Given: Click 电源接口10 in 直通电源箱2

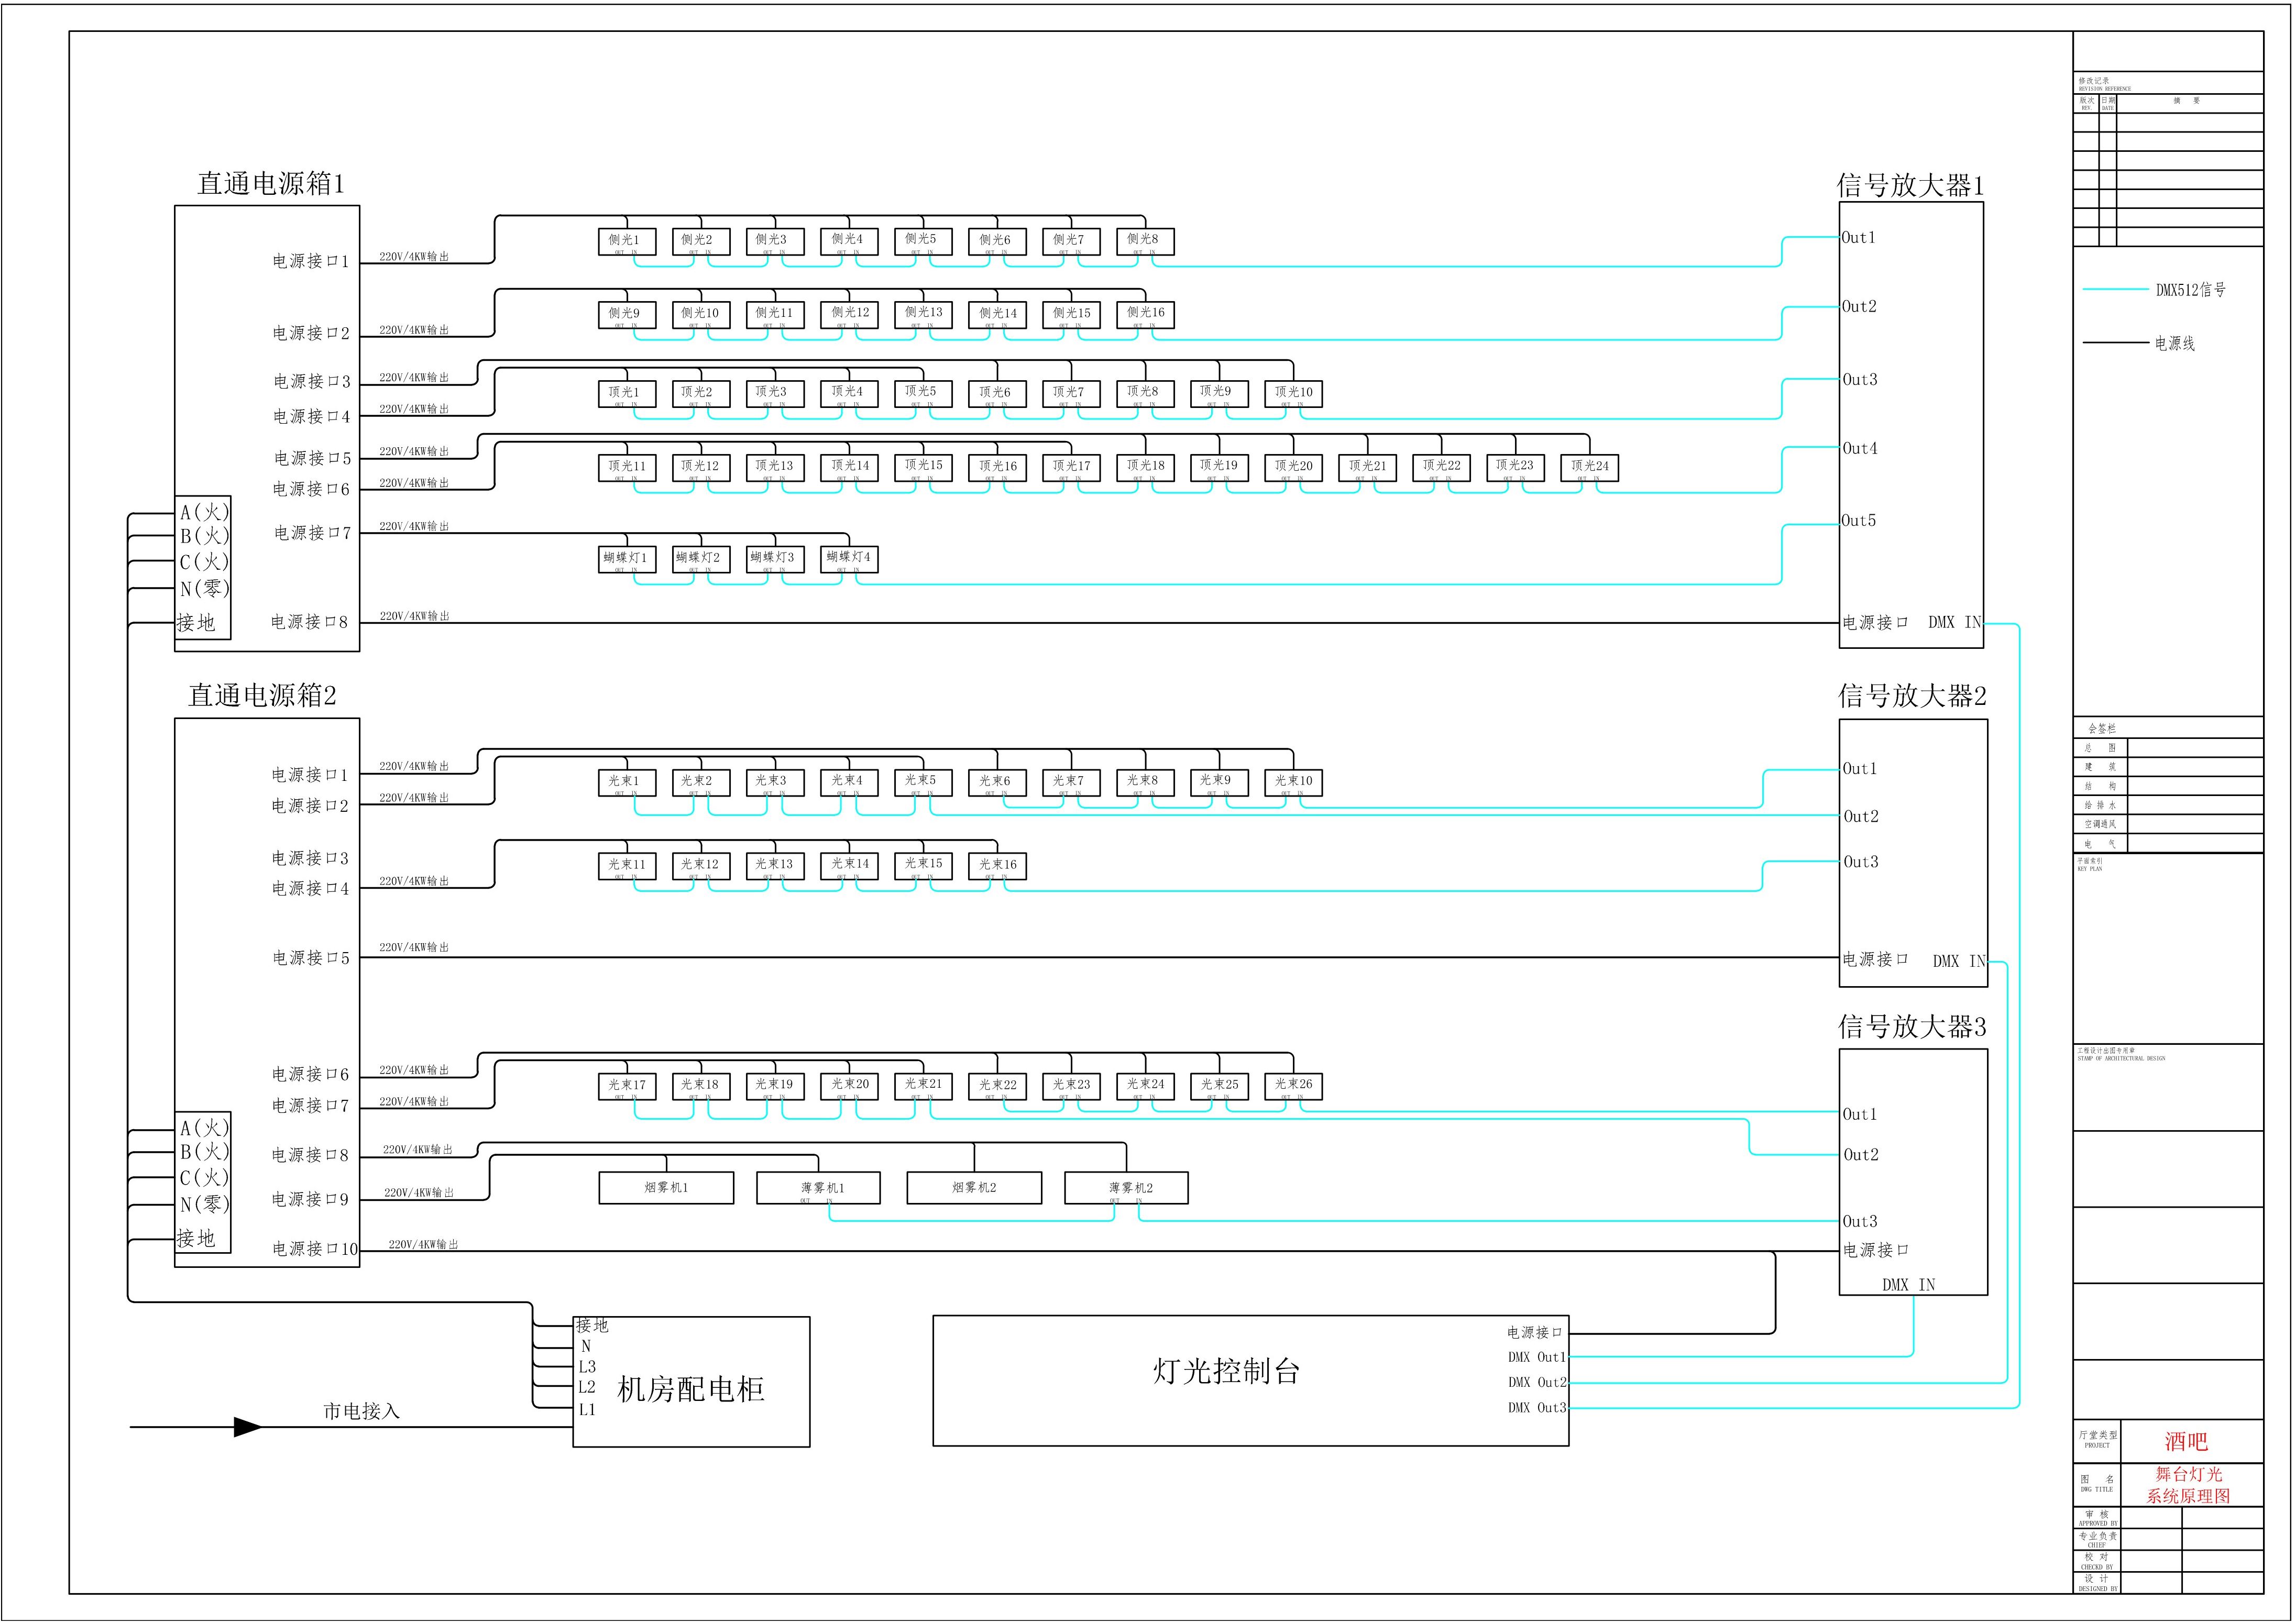Looking at the screenshot, I should 315,1249.
